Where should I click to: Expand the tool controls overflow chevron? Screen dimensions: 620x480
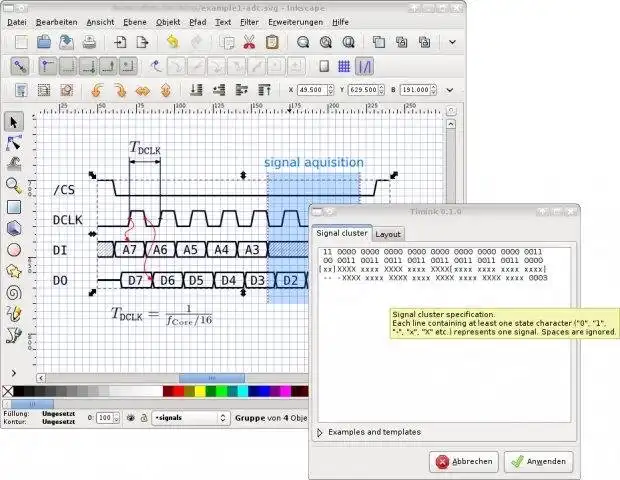[x=450, y=90]
